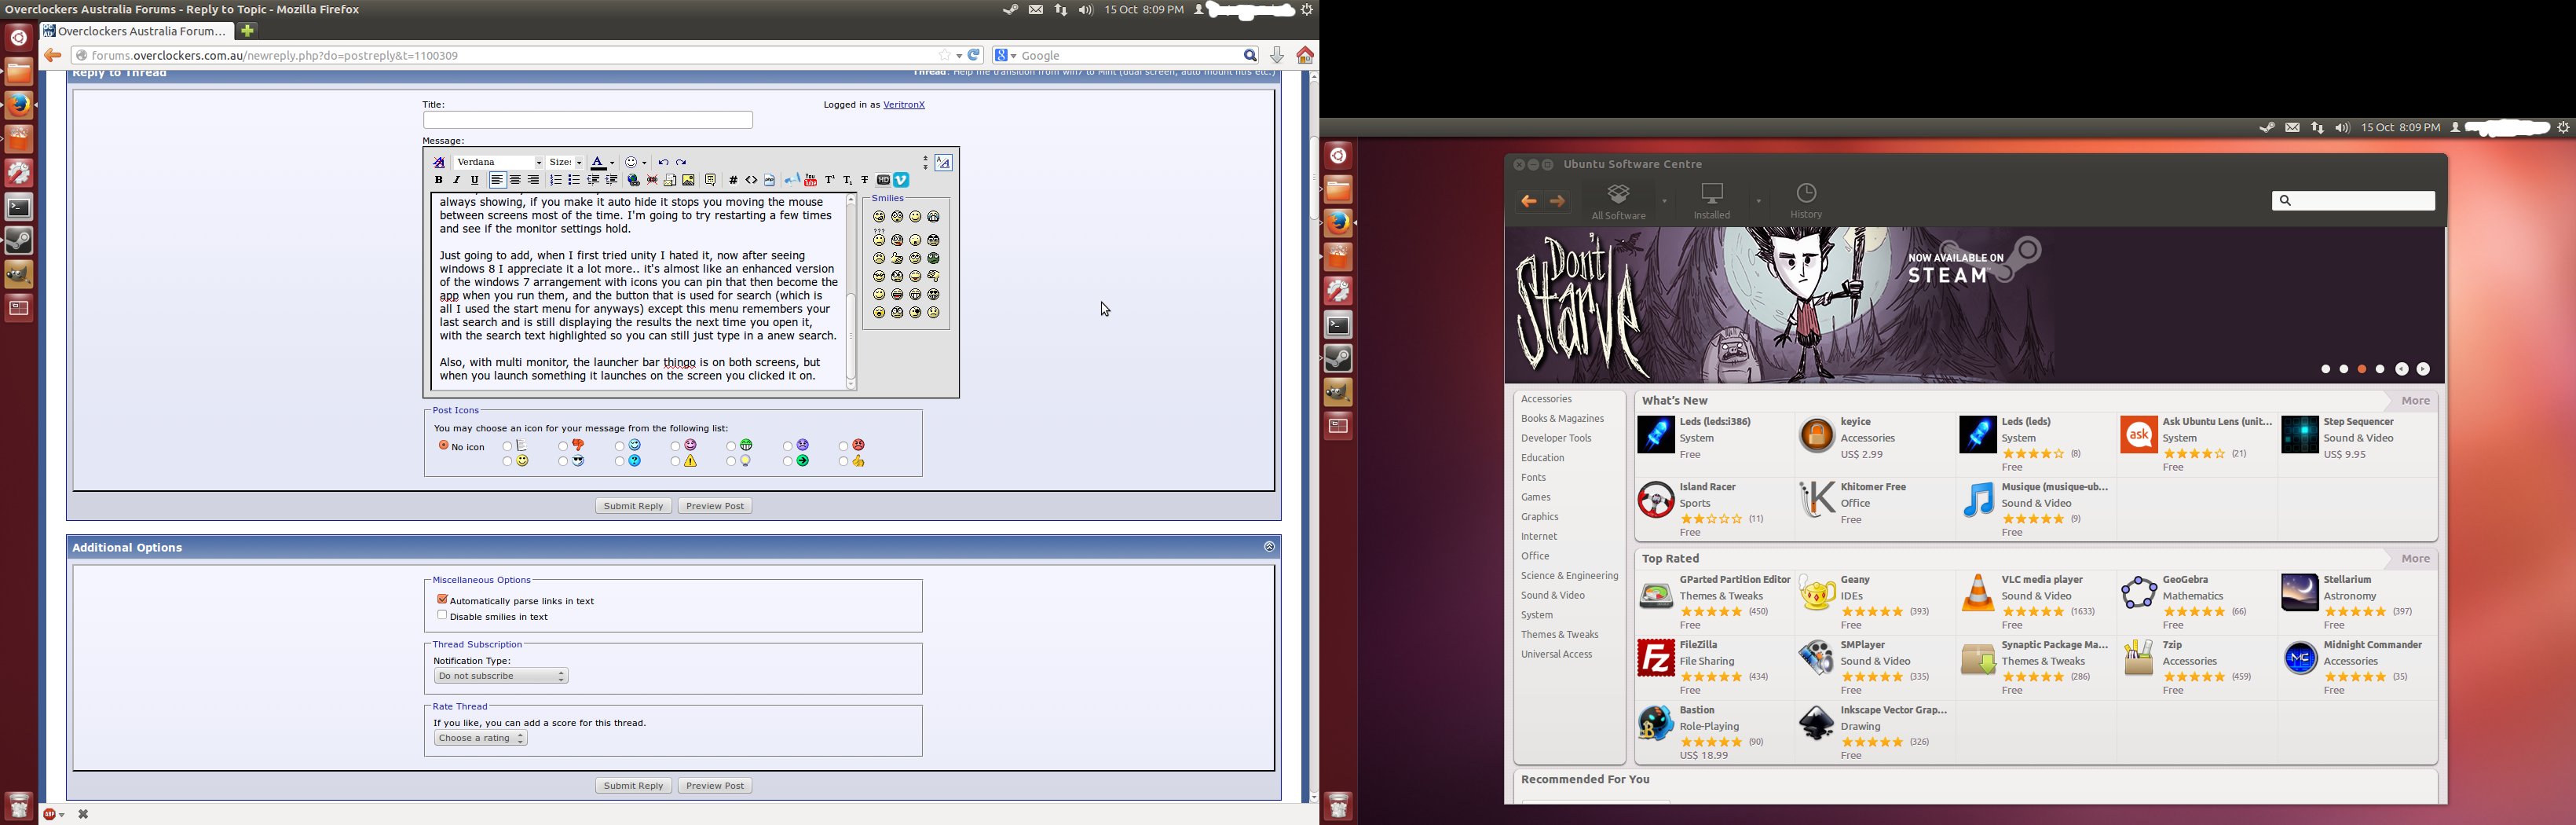Click the lower Preview Post button
2576x825 pixels.
coord(715,787)
